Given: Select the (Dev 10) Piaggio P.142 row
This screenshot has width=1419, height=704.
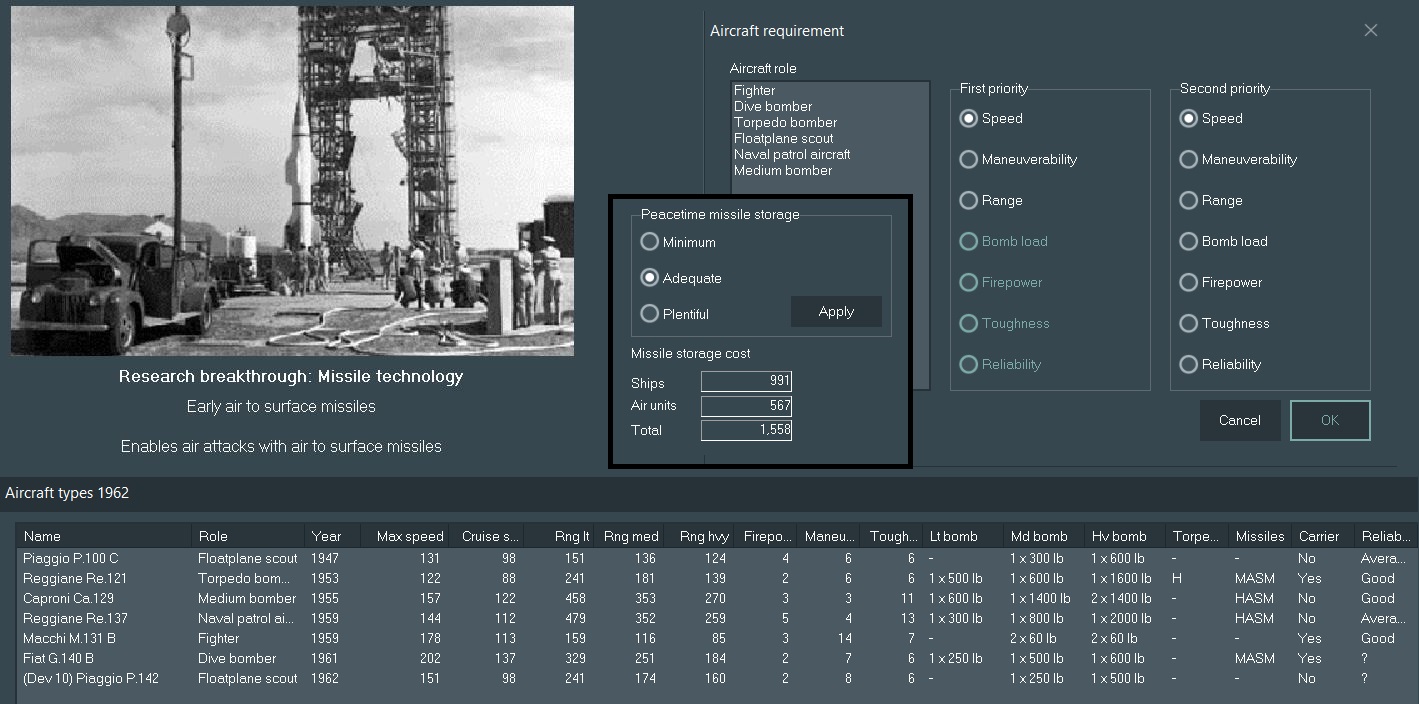Looking at the screenshot, I should tap(718, 678).
